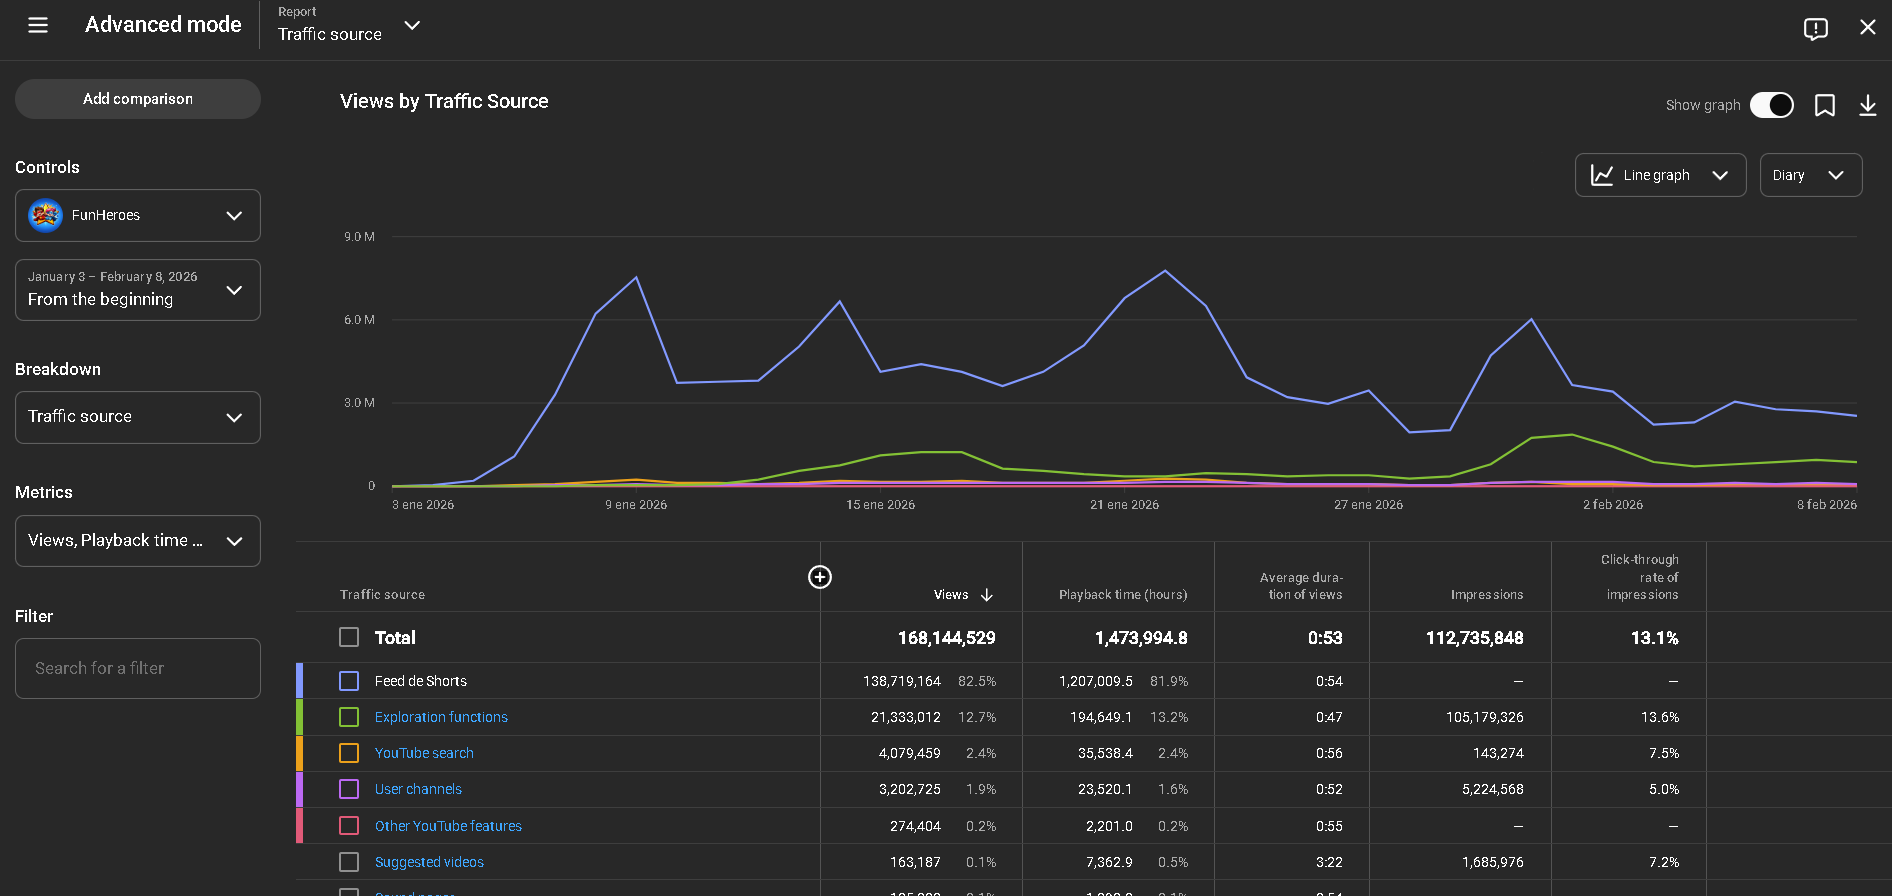Click the bookmark save report icon

[1824, 106]
